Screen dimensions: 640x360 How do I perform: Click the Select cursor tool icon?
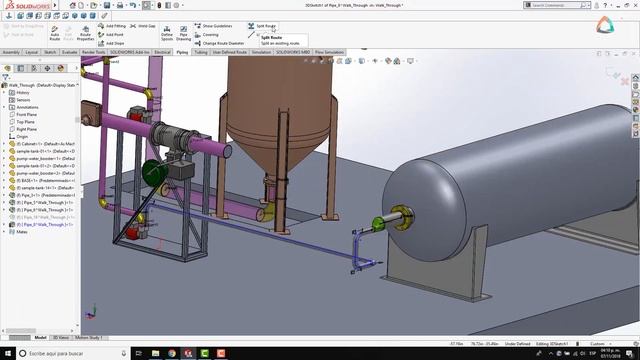146,5
